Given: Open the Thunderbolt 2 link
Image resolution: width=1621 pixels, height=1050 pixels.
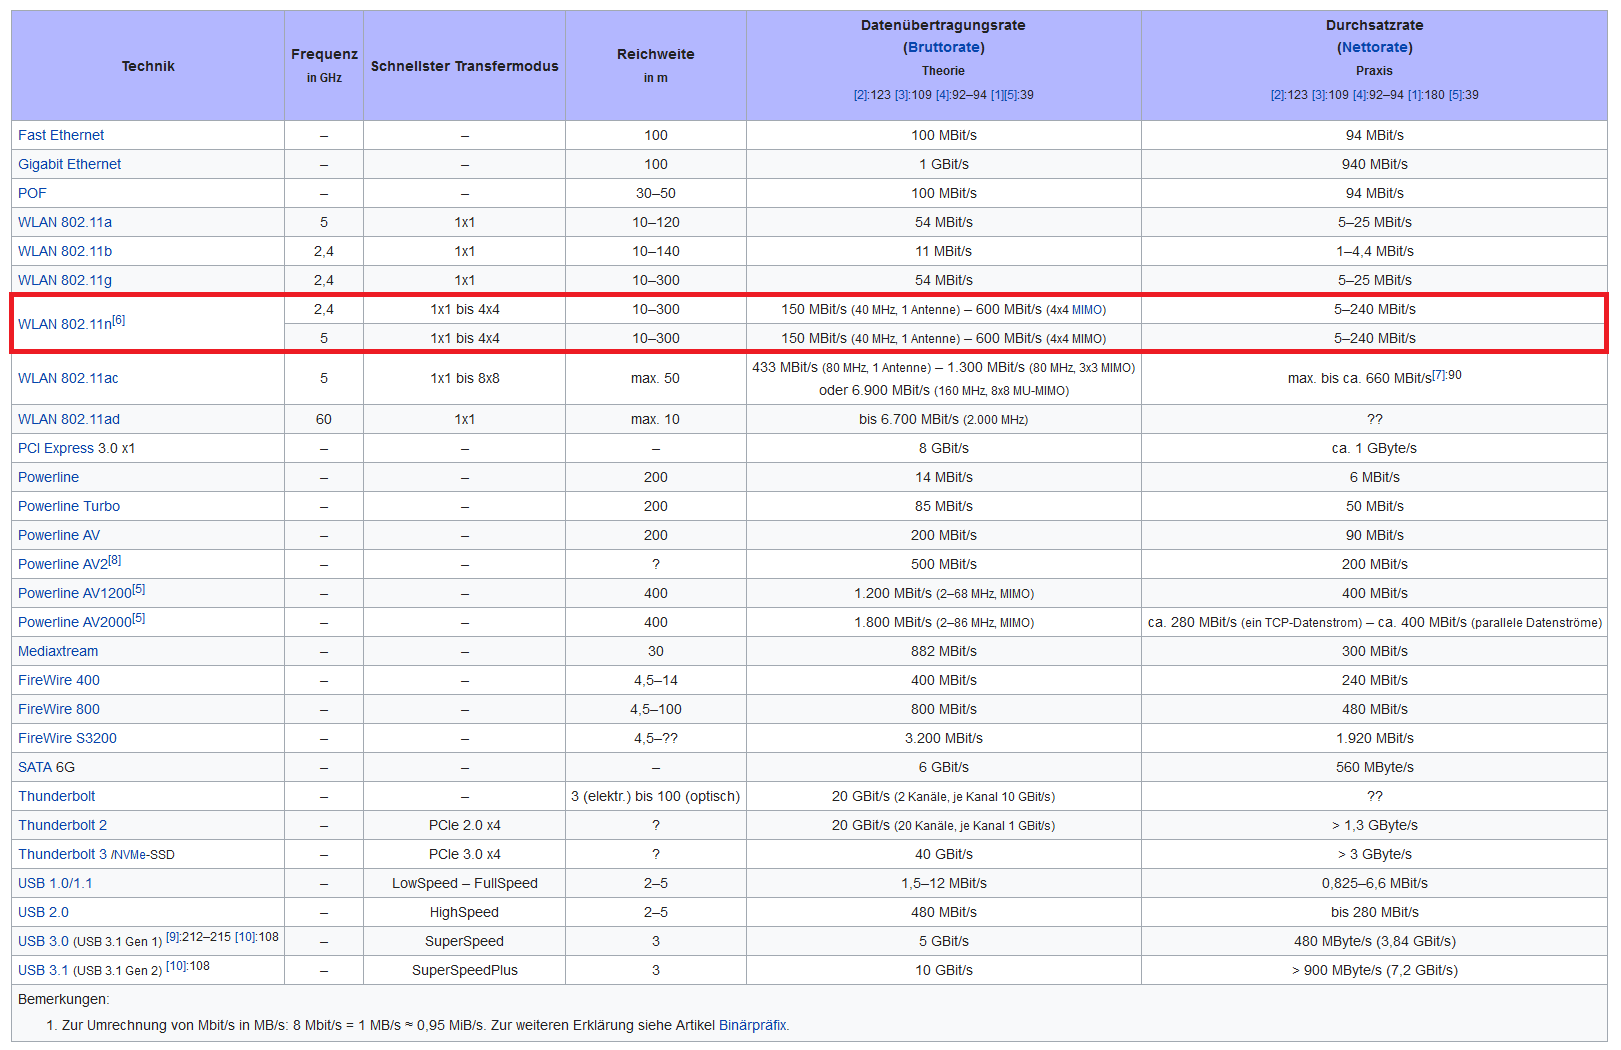Looking at the screenshot, I should [62, 825].
